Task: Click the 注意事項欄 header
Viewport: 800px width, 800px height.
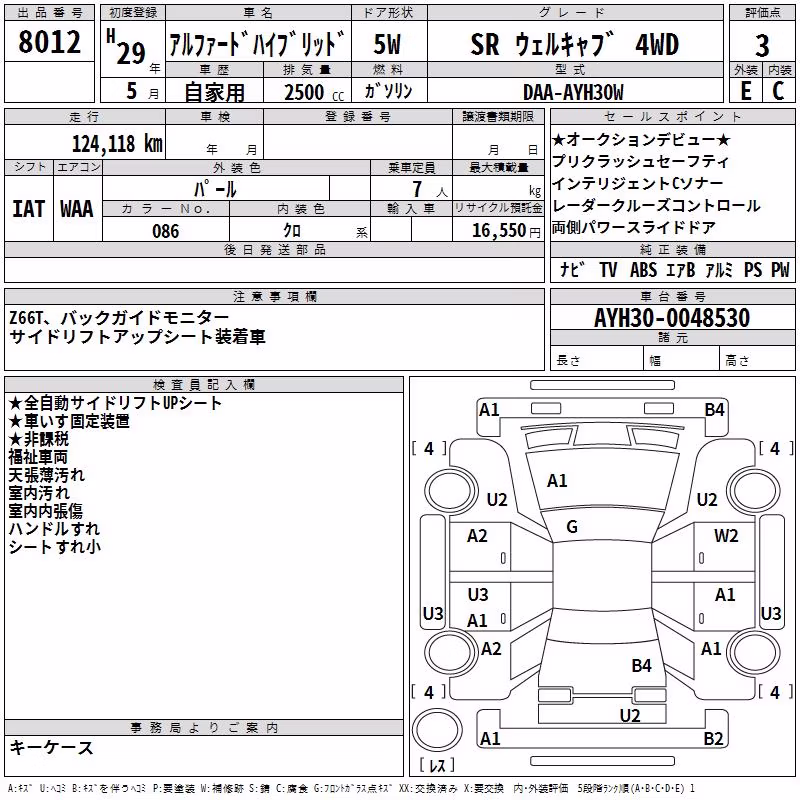Action: [x=274, y=296]
